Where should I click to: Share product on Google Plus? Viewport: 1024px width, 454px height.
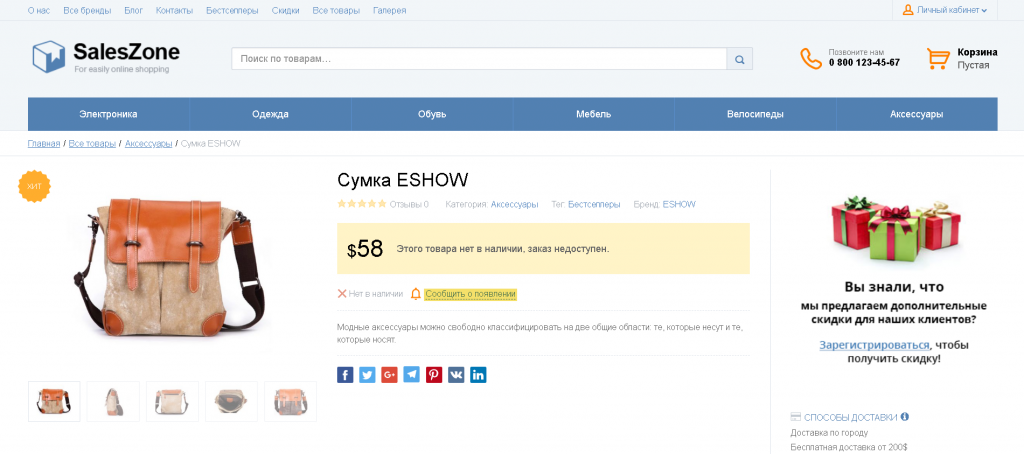[x=389, y=375]
